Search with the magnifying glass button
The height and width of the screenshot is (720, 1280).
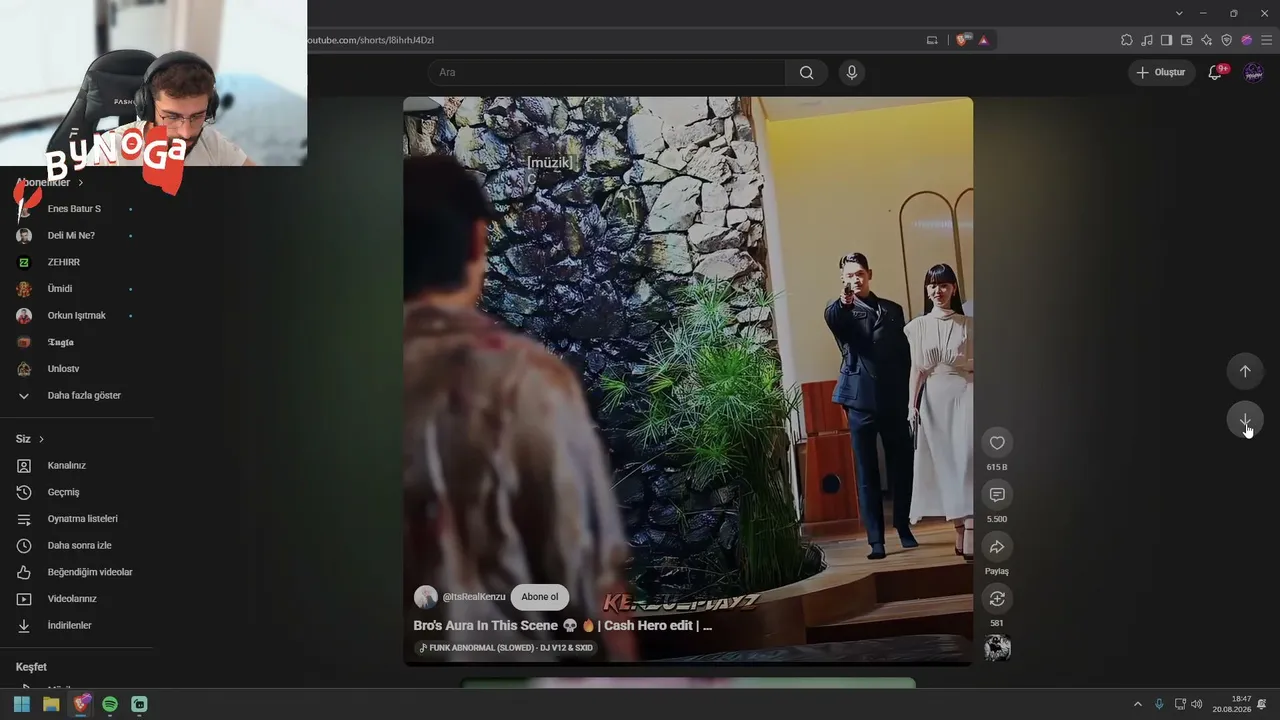806,72
